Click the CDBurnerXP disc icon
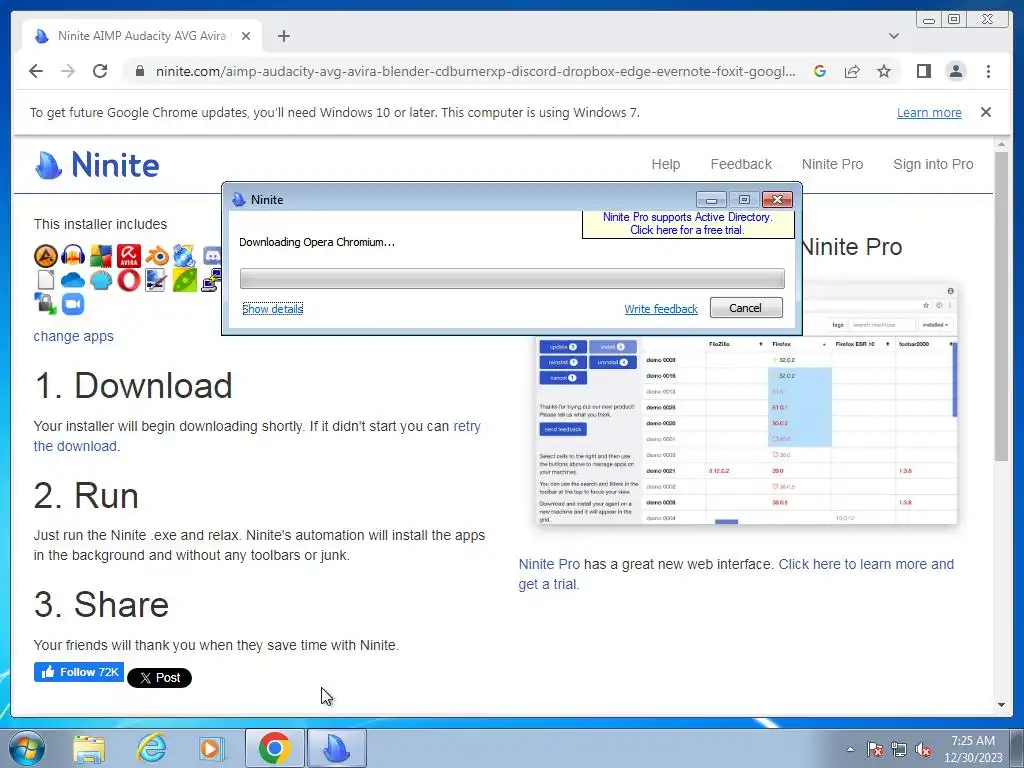 point(184,256)
